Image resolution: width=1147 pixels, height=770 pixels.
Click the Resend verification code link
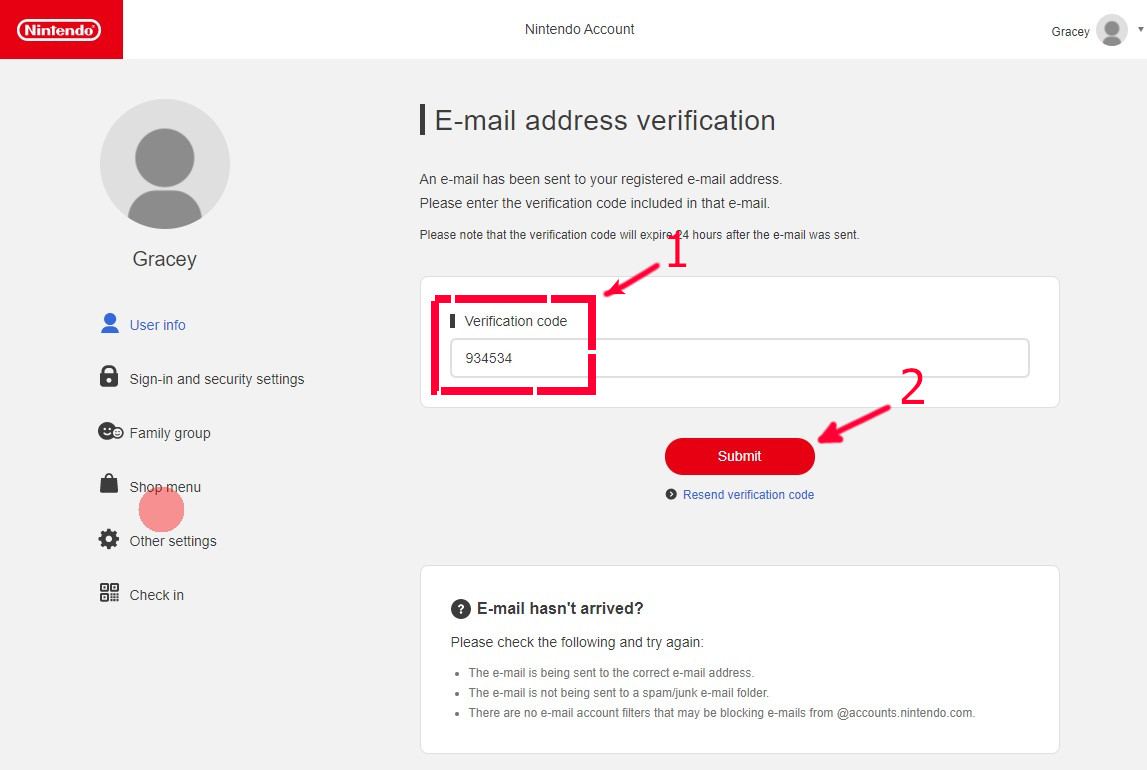pos(750,494)
